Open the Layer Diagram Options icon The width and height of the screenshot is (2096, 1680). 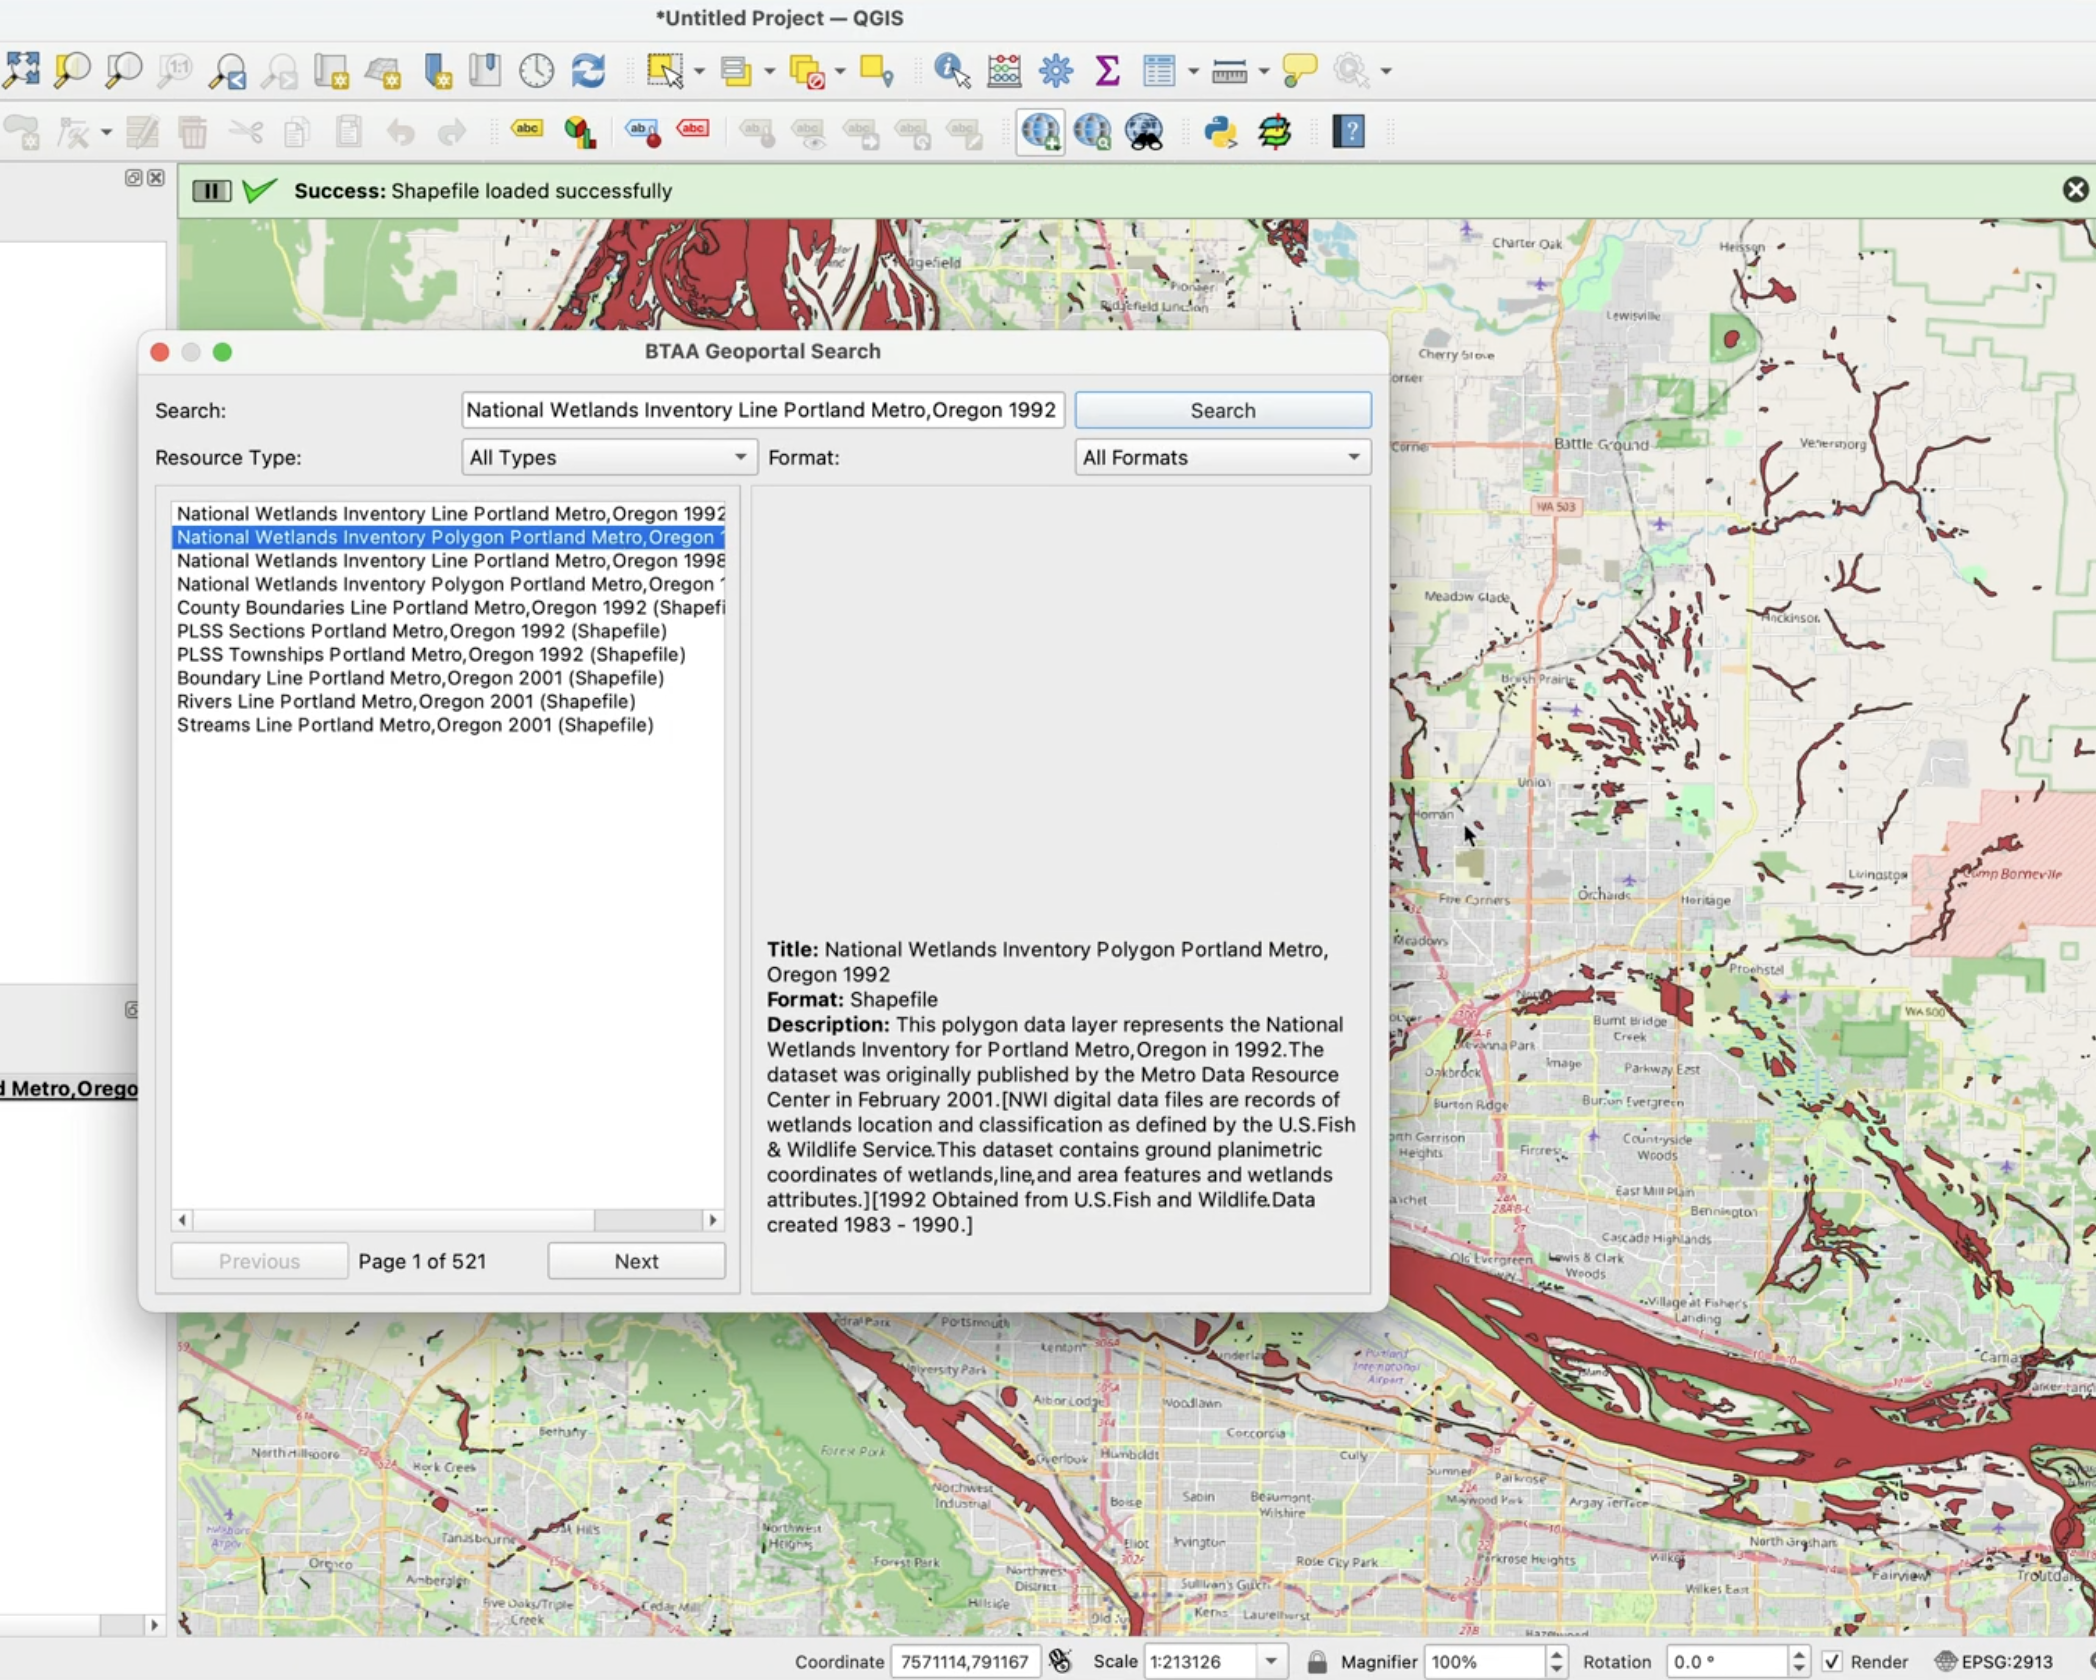(580, 131)
